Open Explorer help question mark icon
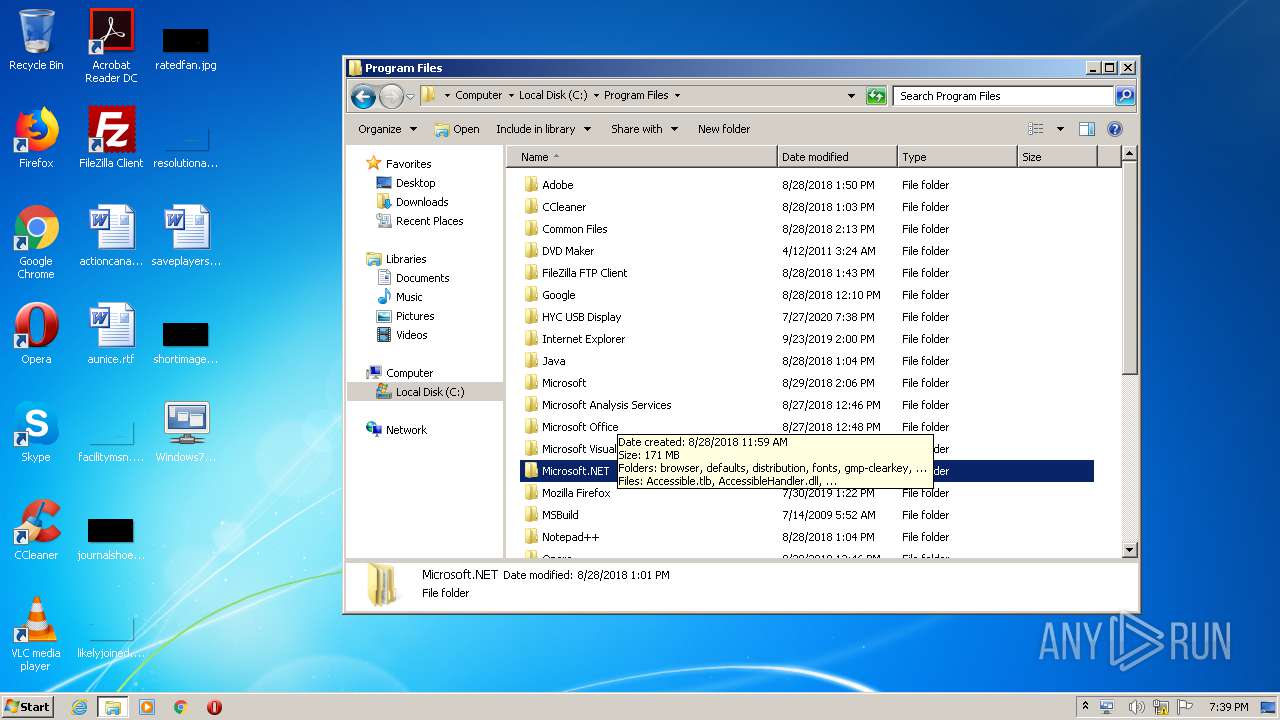The width and height of the screenshot is (1280, 720). point(1115,129)
